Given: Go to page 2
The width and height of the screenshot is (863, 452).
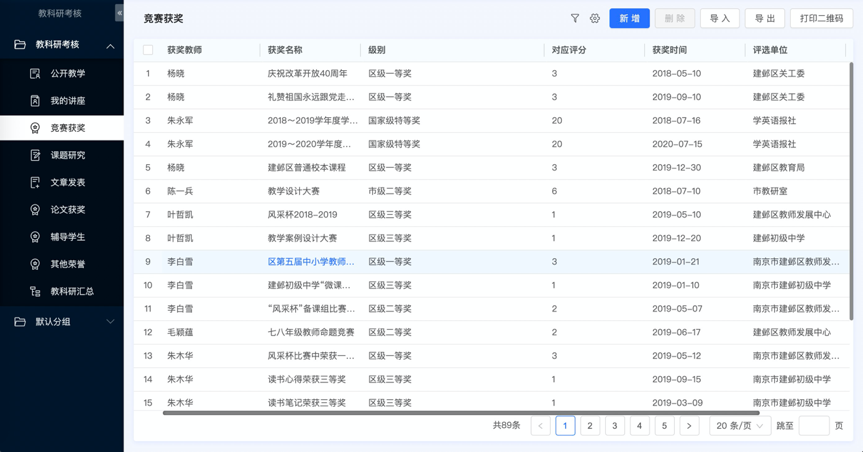Looking at the screenshot, I should coord(590,426).
